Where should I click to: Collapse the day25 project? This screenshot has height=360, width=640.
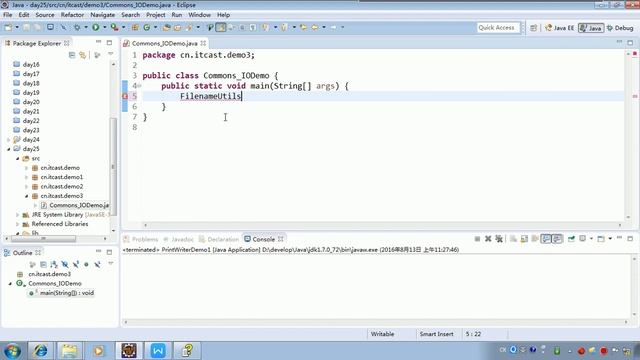pyautogui.click(x=9, y=149)
